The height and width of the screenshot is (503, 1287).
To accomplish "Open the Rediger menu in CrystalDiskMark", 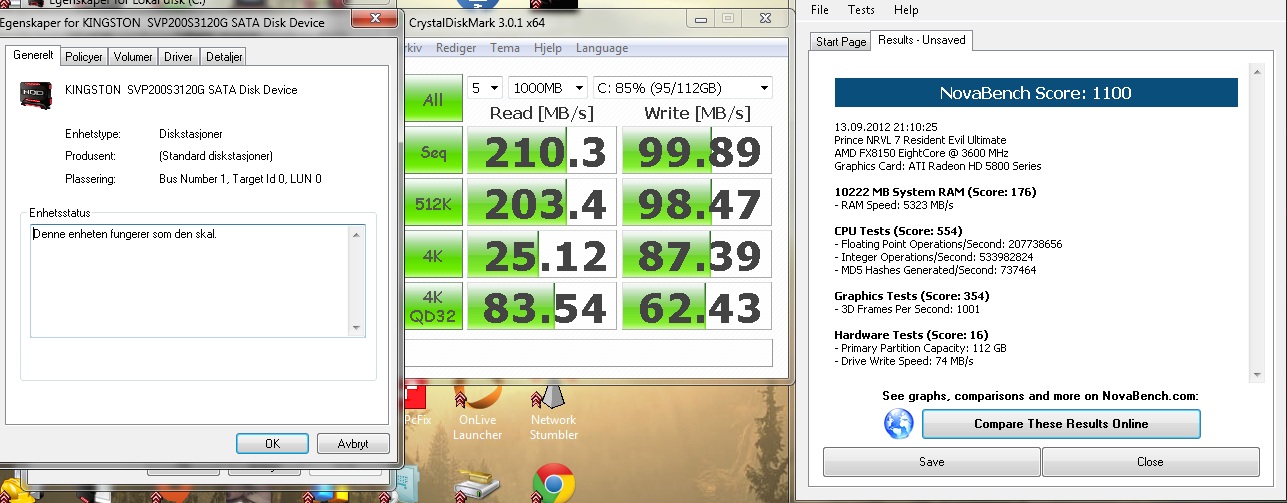I will [456, 48].
